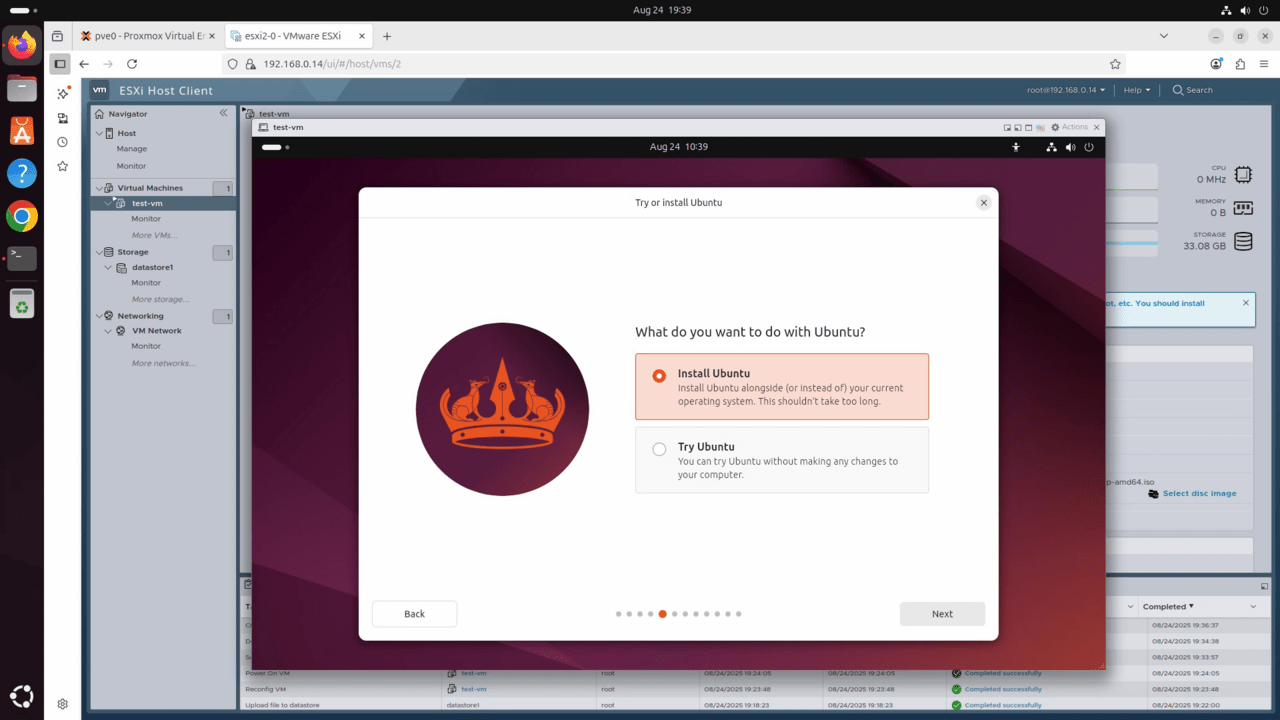Screen dimensions: 1280x720
Task: Open root@192.168.0.14 user dropdown
Action: pyautogui.click(x=1066, y=90)
